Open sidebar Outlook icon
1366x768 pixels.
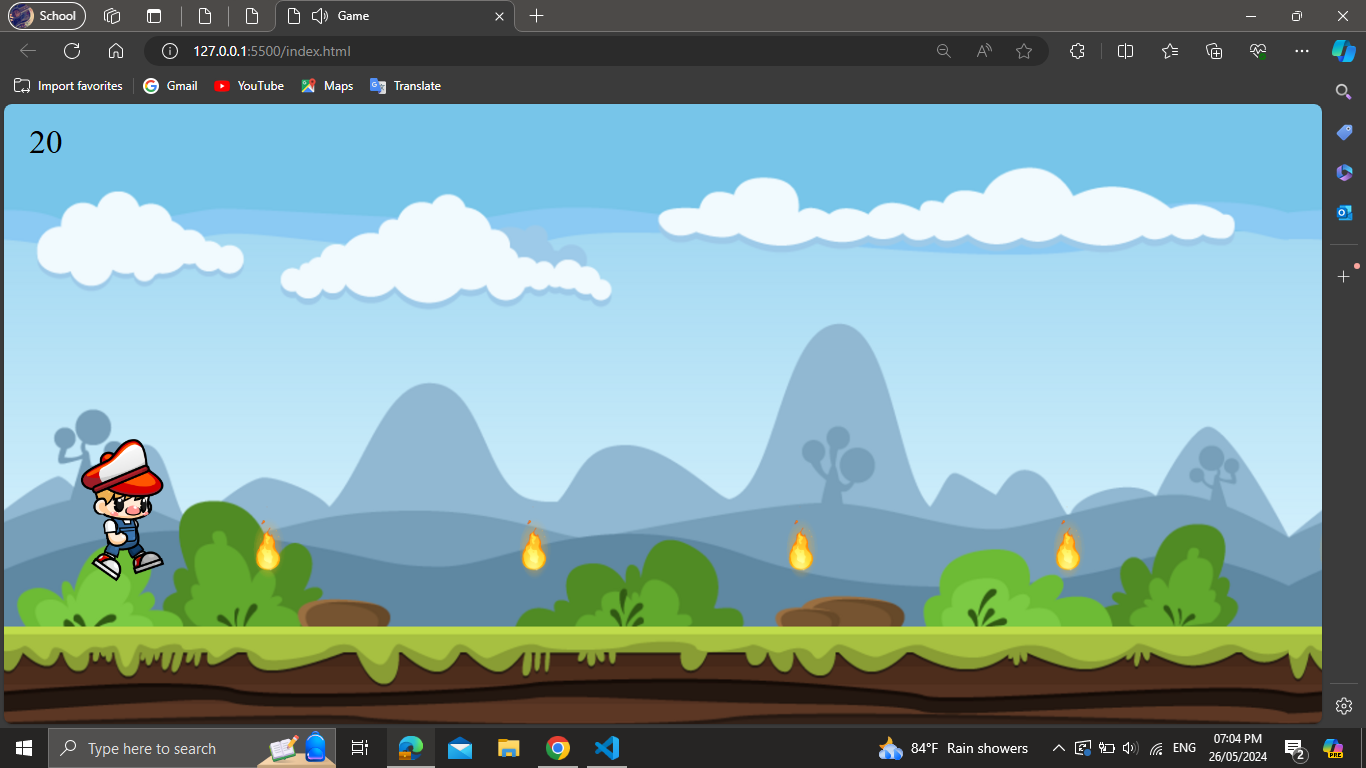coord(1344,212)
